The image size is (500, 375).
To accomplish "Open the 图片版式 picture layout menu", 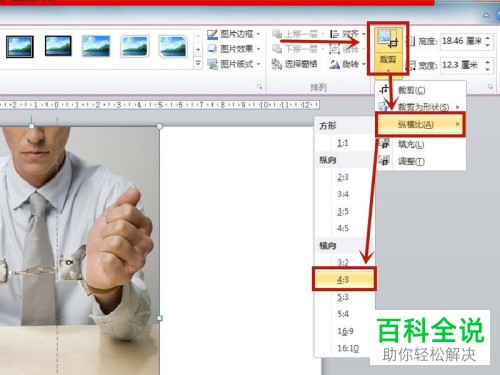I will 234,64.
